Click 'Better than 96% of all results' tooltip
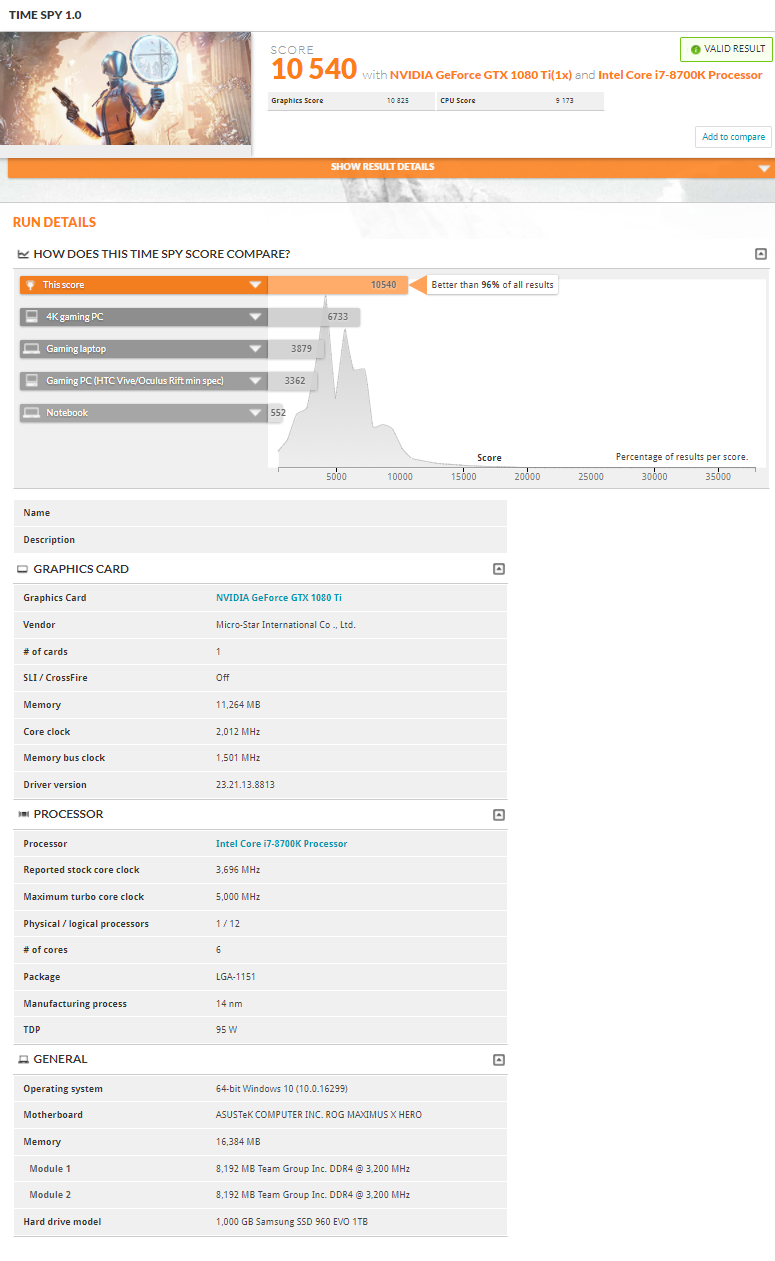 [492, 285]
